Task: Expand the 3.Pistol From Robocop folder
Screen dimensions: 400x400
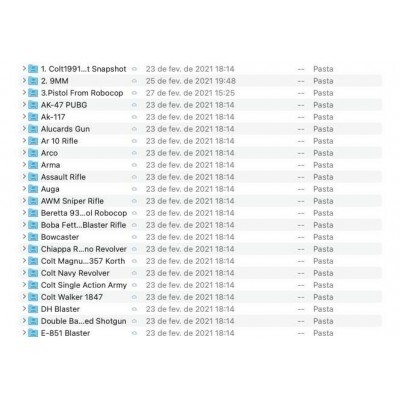Action: point(24,93)
